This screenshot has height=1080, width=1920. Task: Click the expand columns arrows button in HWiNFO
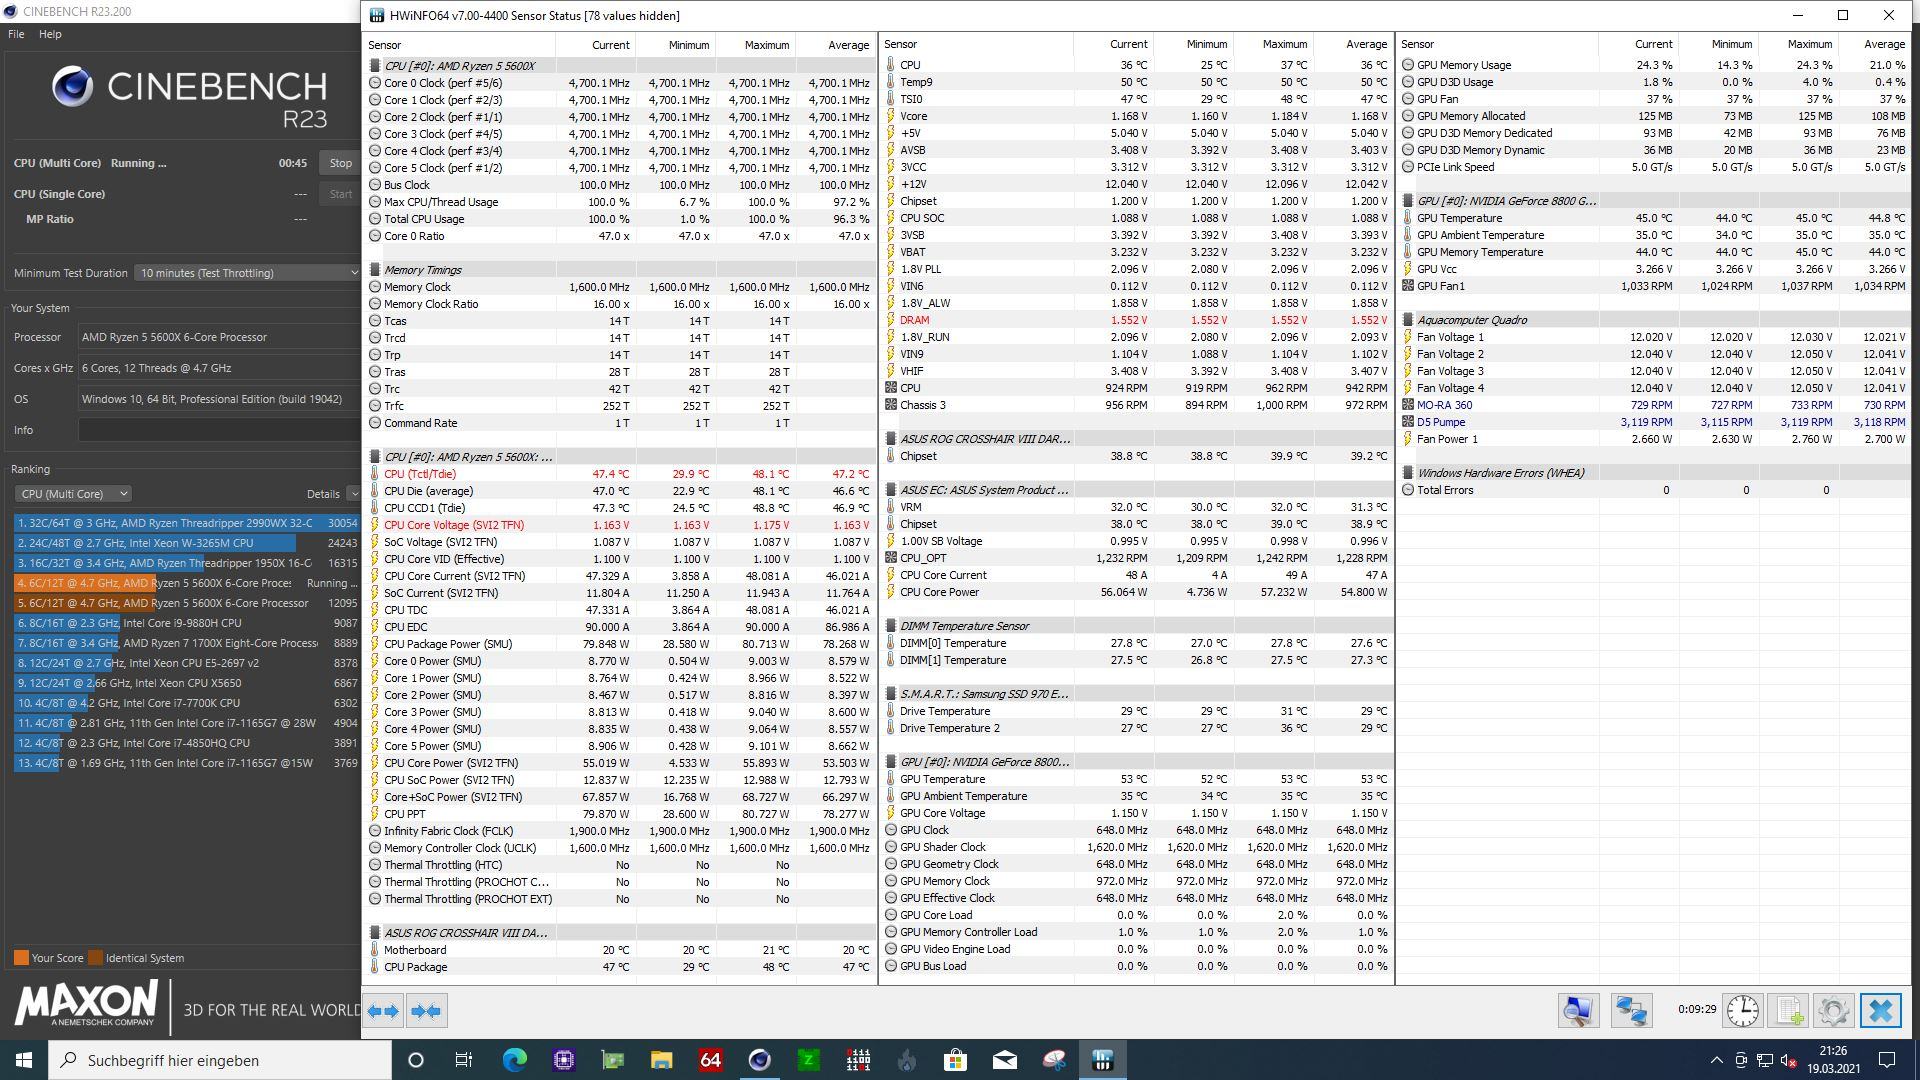coord(383,1011)
